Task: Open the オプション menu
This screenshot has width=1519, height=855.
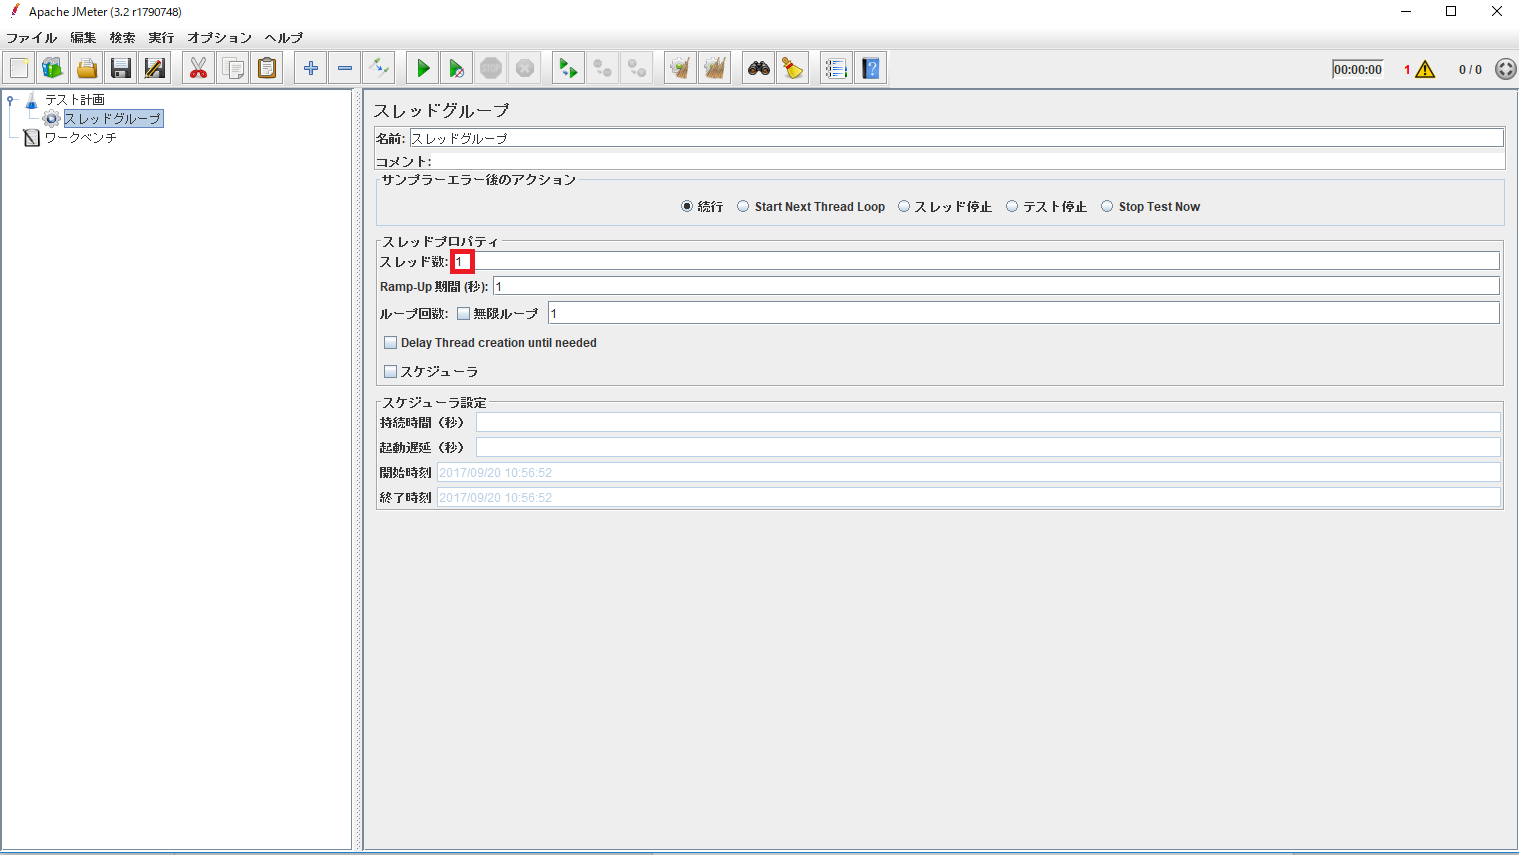Action: coord(218,38)
